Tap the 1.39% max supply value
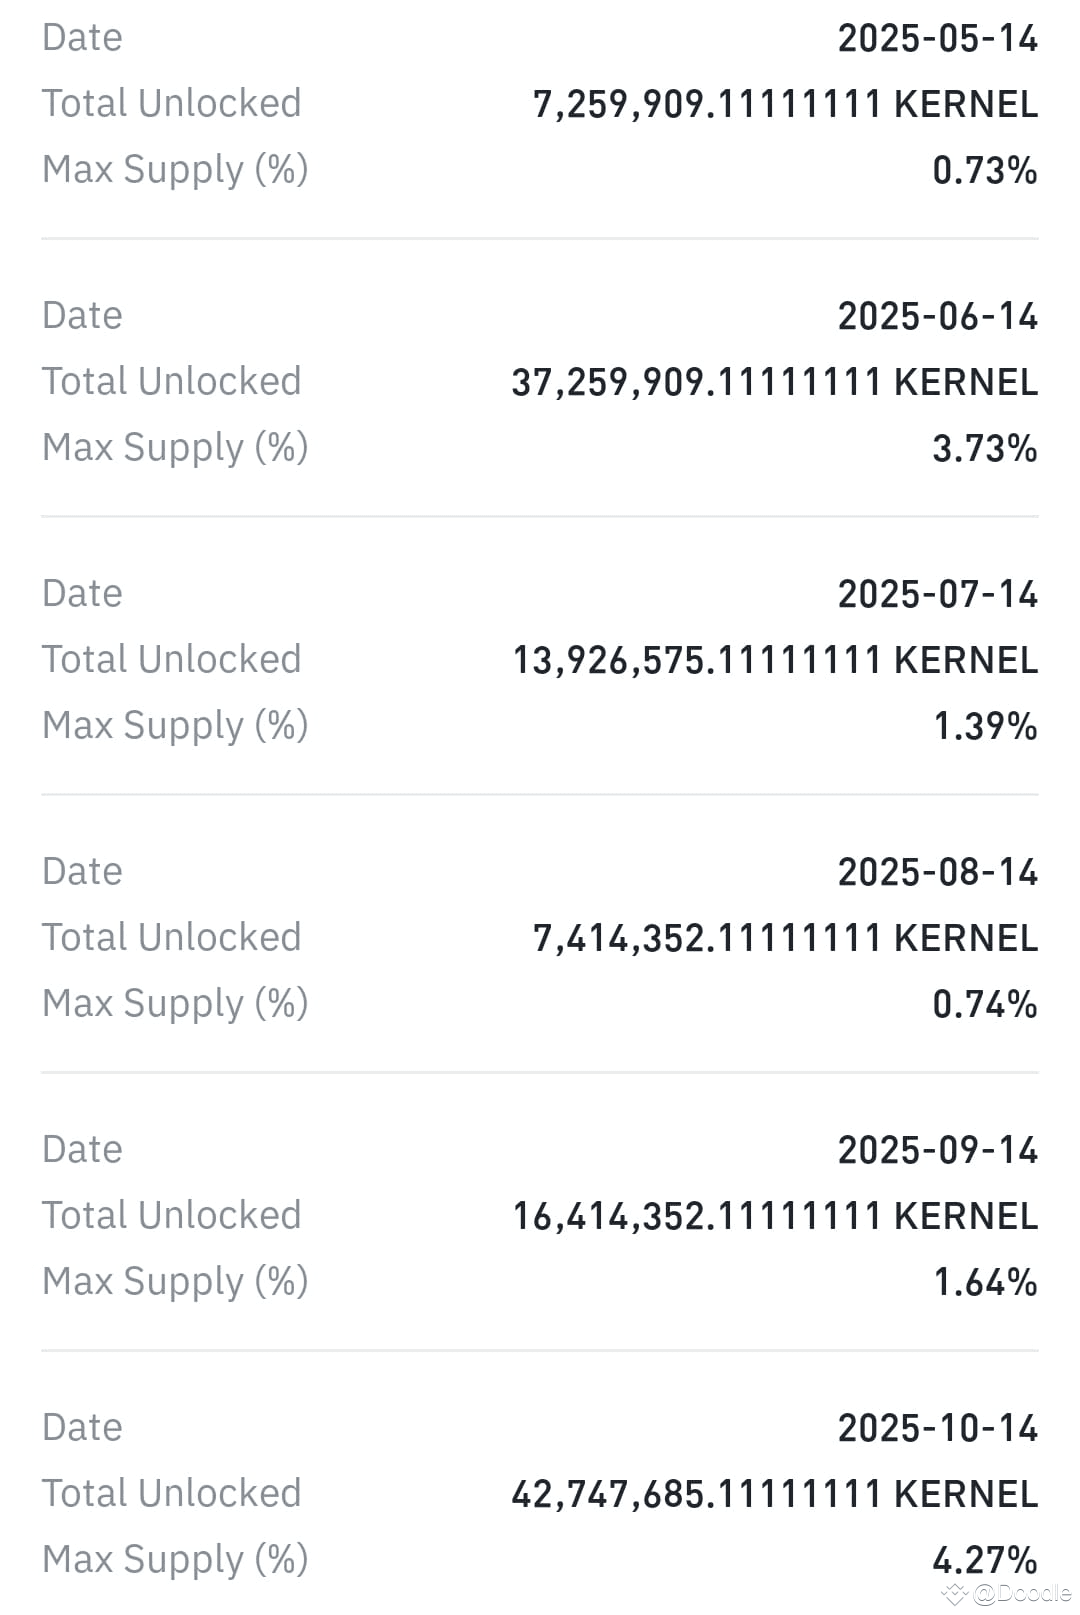Viewport: 1080px width, 1615px height. [x=984, y=727]
